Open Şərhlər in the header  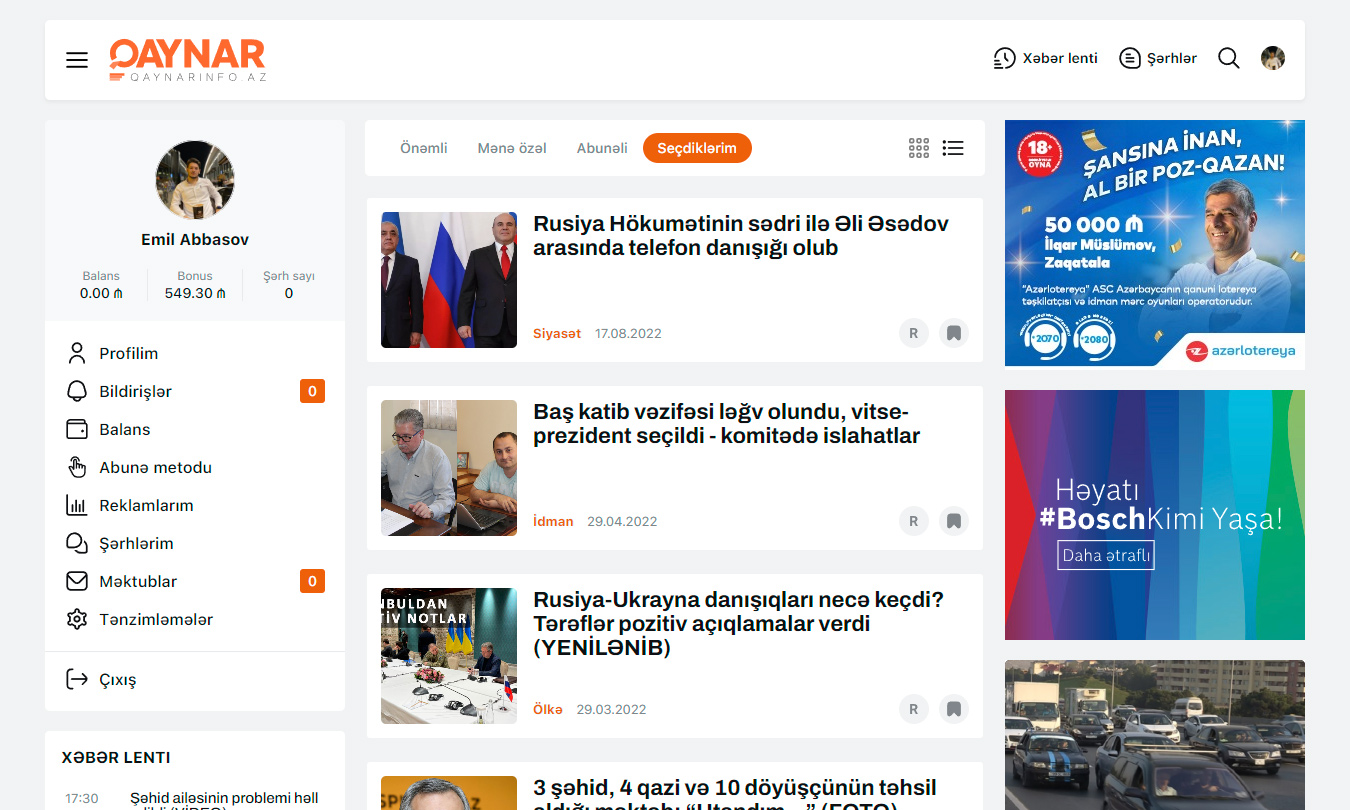[1158, 59]
